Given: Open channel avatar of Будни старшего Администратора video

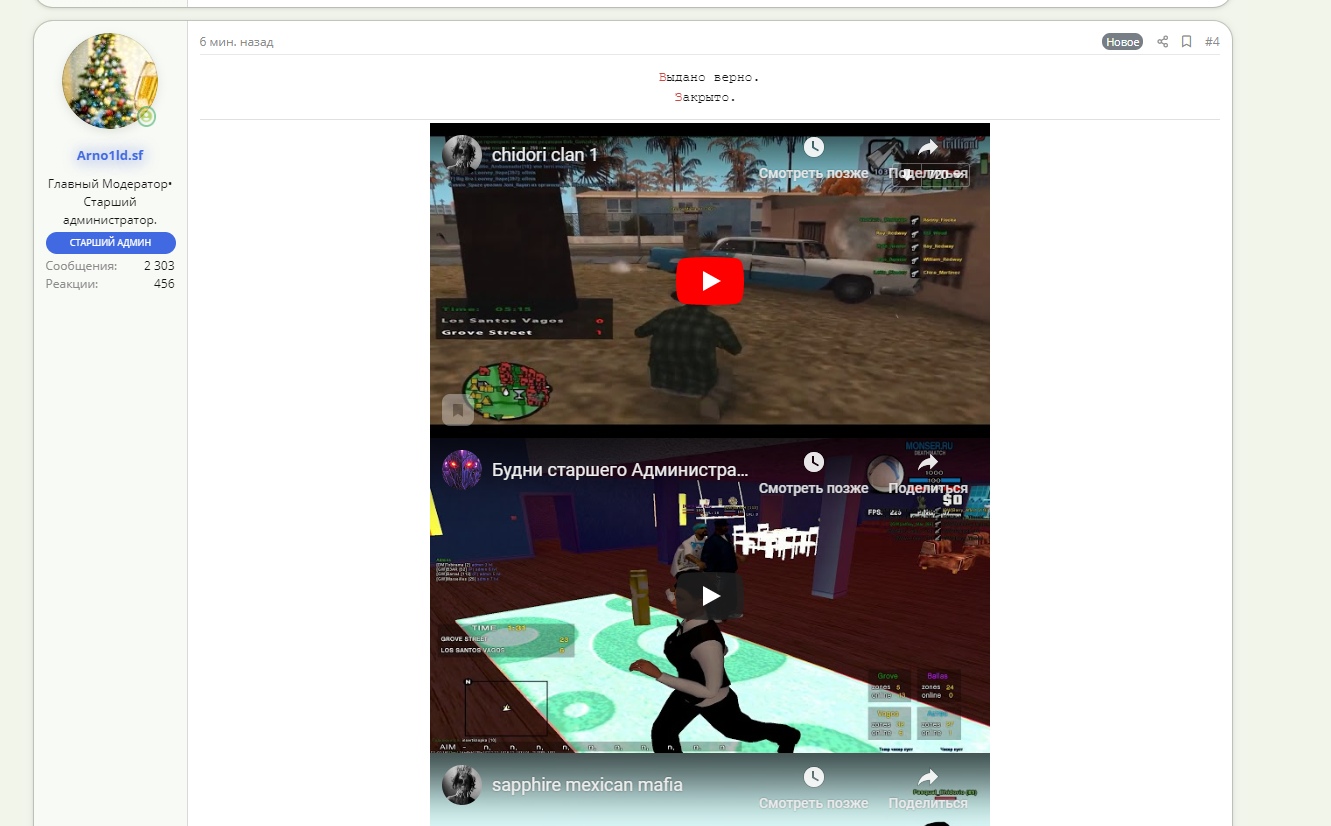Looking at the screenshot, I should (462, 470).
